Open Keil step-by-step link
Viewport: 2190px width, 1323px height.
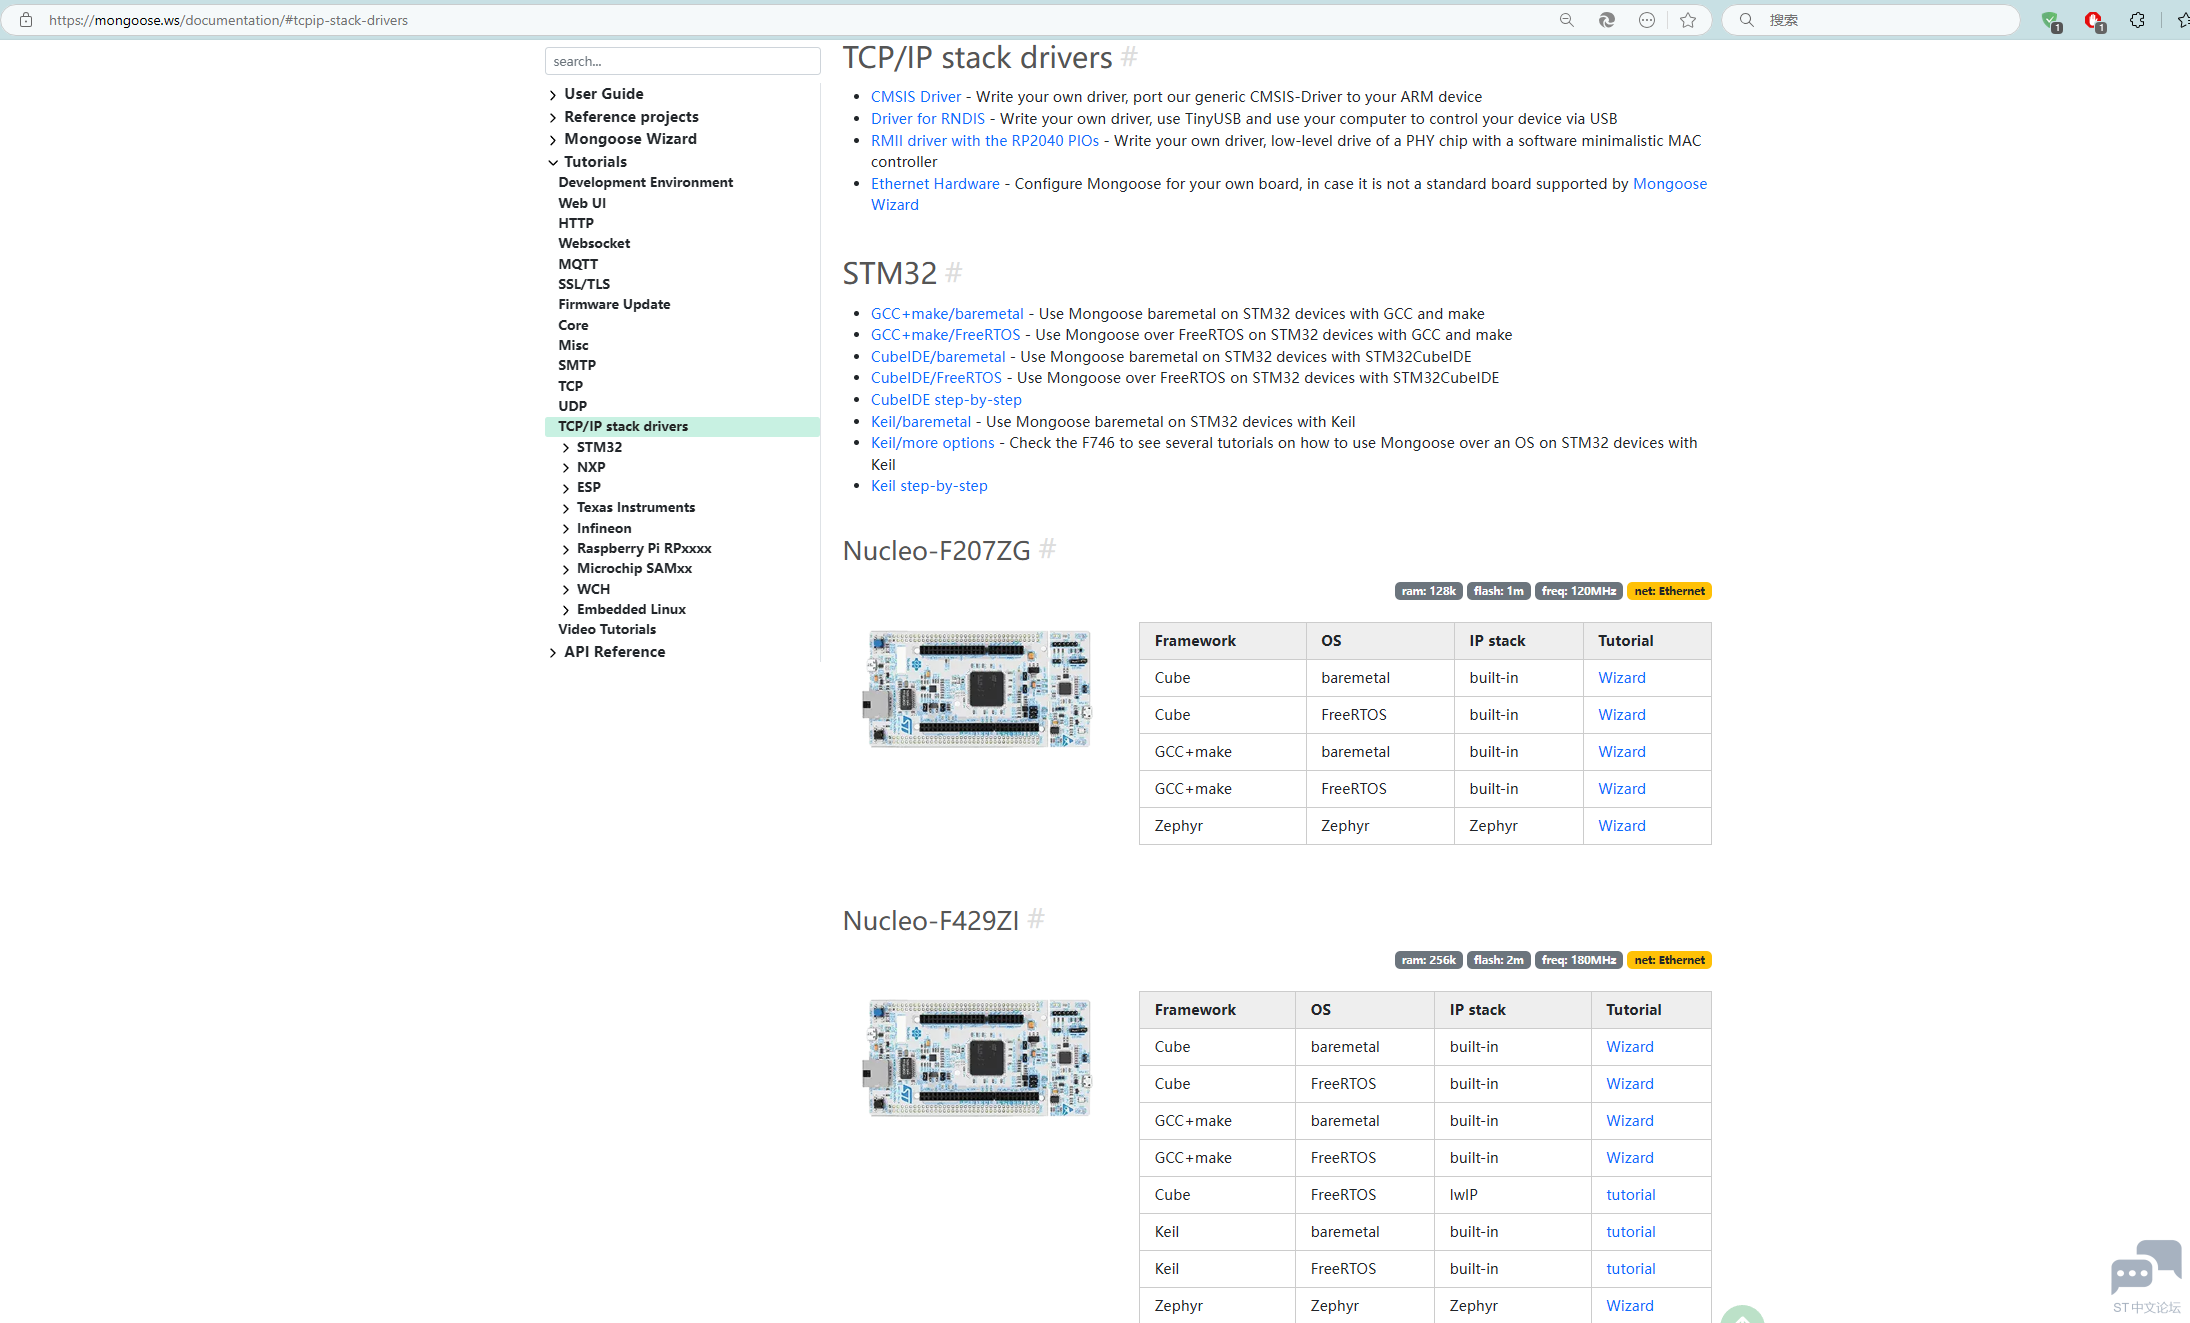click(x=929, y=486)
